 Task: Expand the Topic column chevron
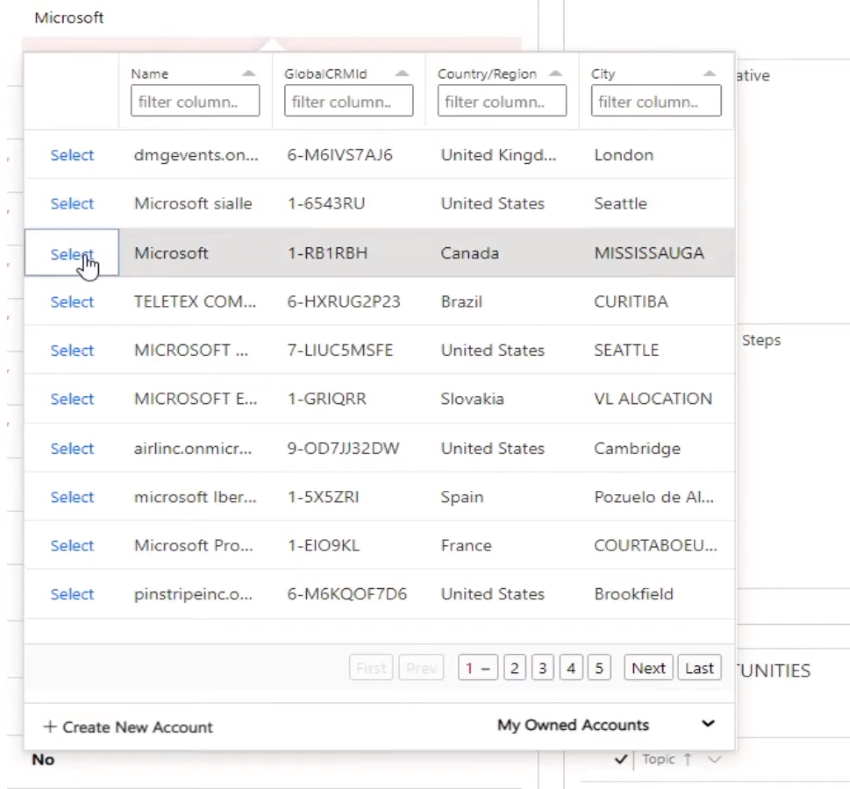coord(714,759)
